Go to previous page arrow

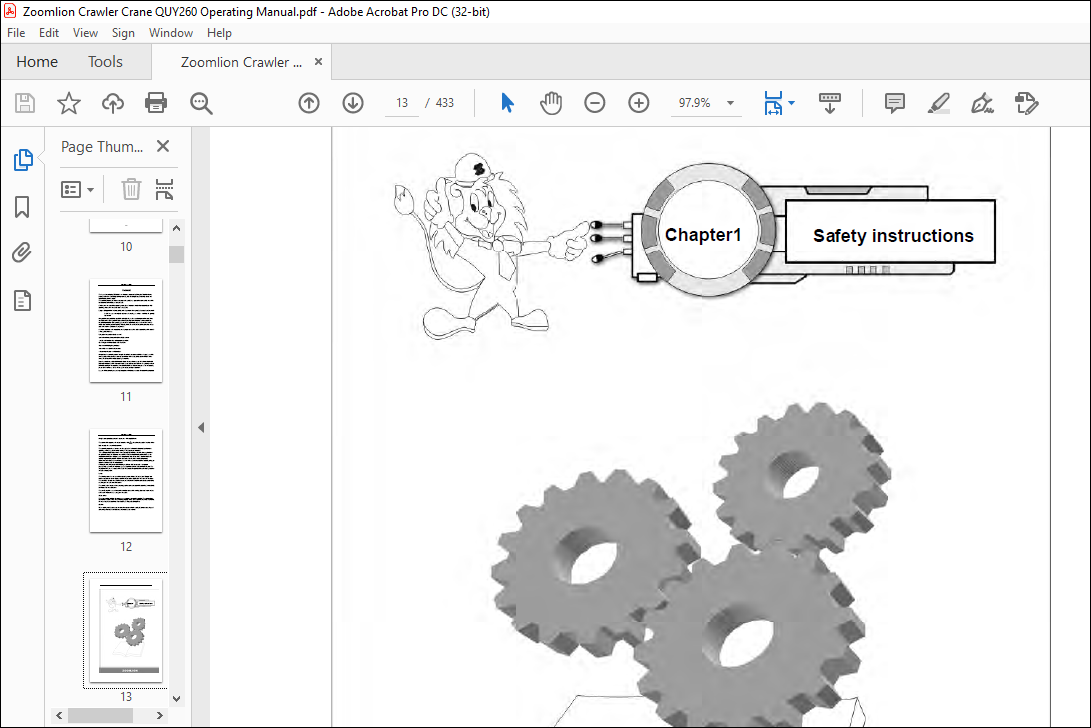pos(309,103)
